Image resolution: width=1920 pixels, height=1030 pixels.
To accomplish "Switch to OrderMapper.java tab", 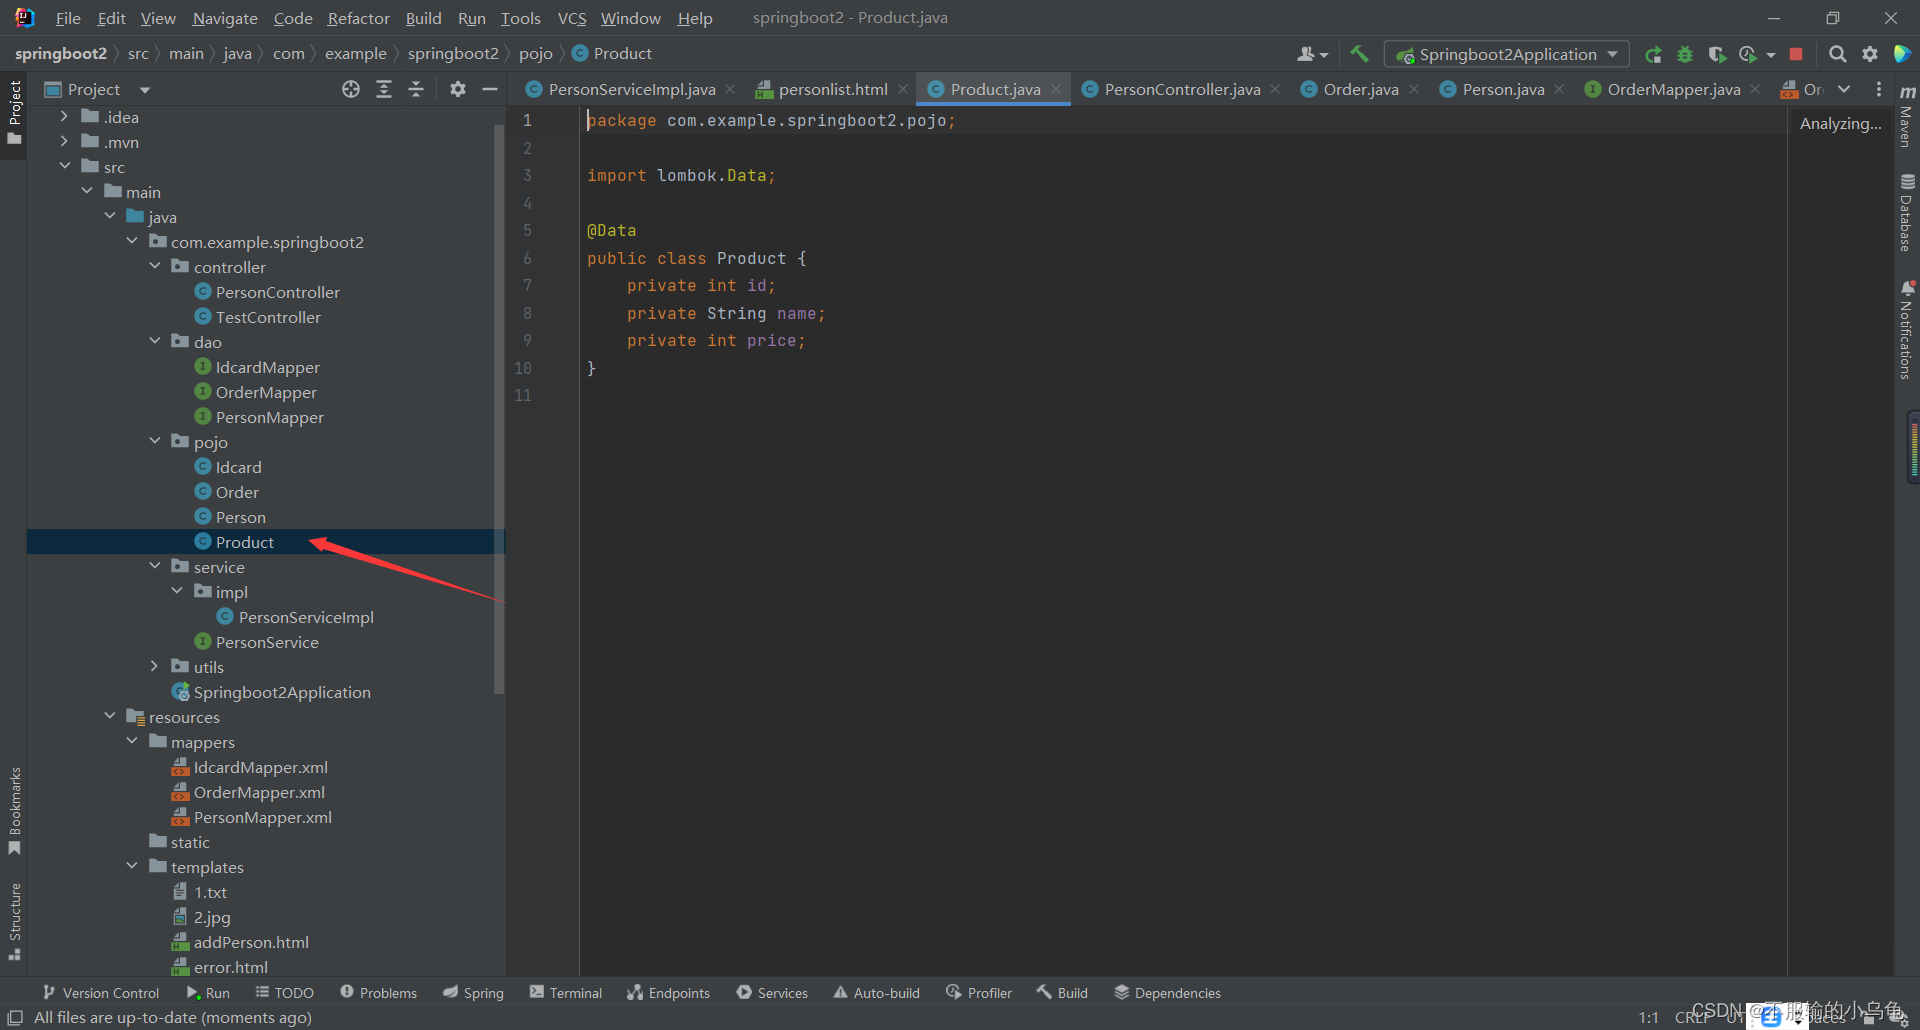I will [x=1673, y=89].
